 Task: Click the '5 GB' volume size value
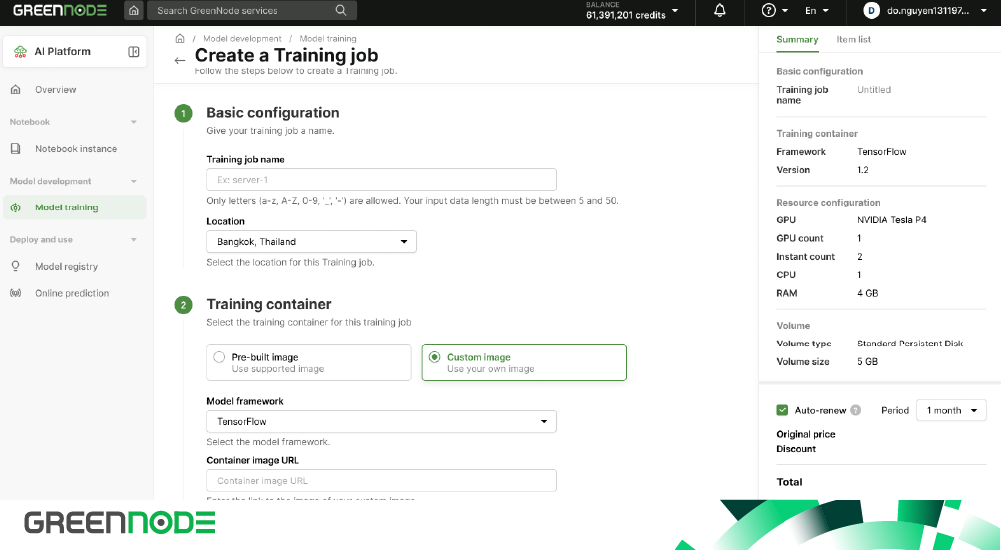[868, 361]
